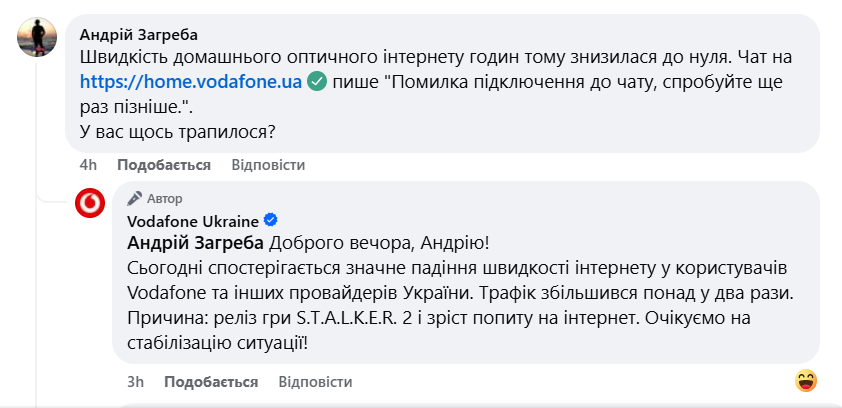Click the blue verified badge by Vodafone Ukraine
The image size is (842, 408).
(270, 220)
